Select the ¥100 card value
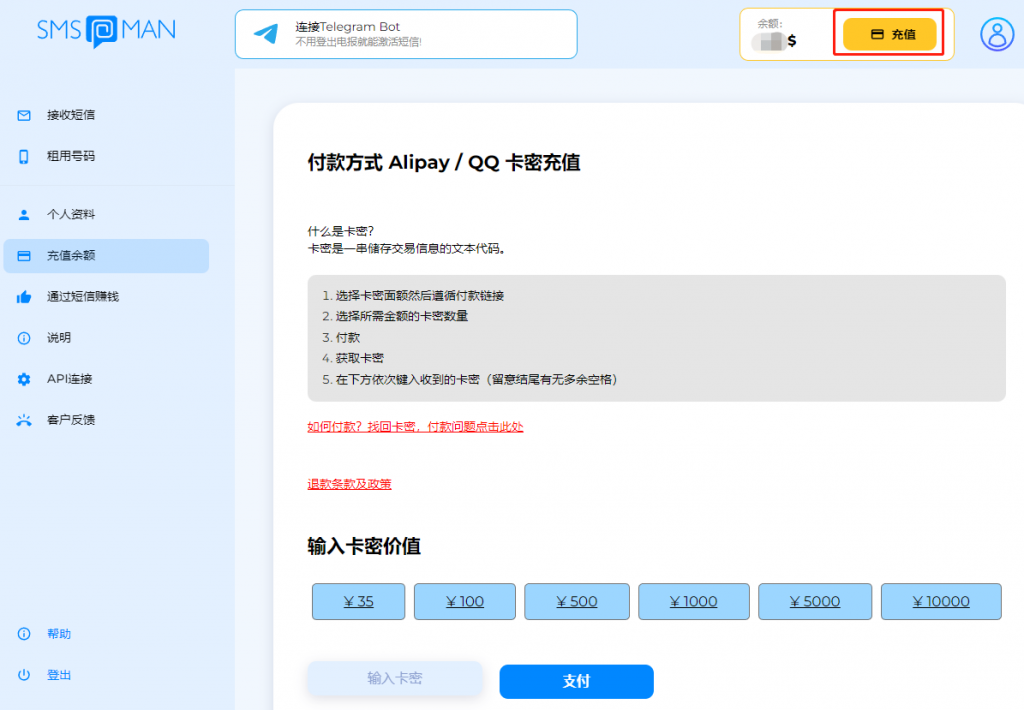Screen dimensions: 1024x710 (465, 602)
